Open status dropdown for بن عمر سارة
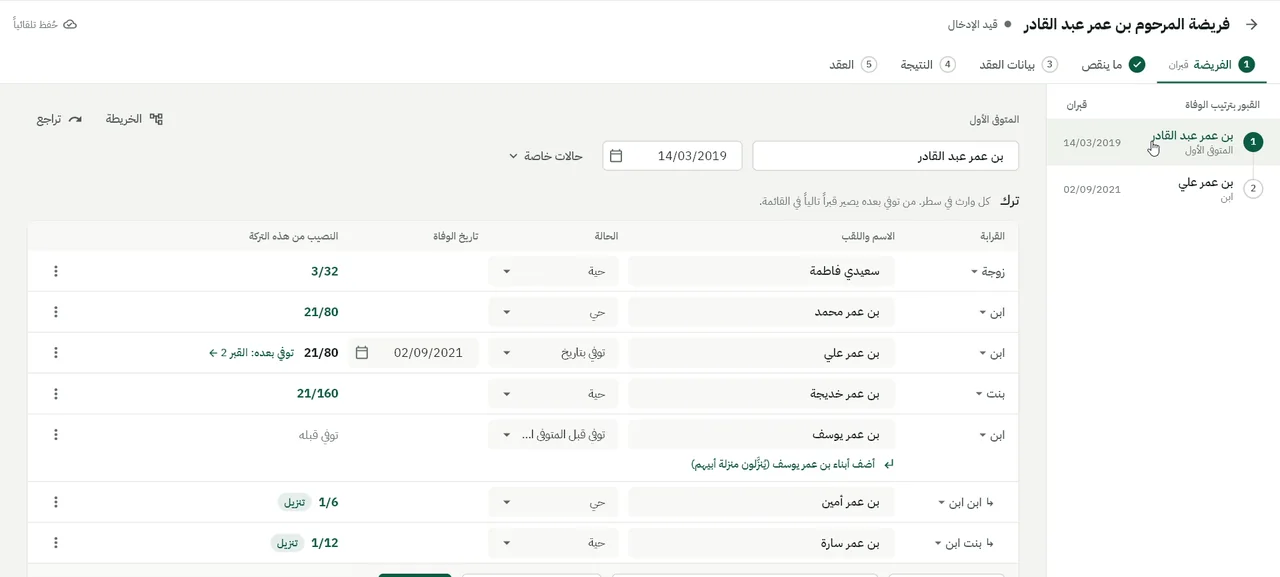The image size is (1280, 577). coord(553,543)
